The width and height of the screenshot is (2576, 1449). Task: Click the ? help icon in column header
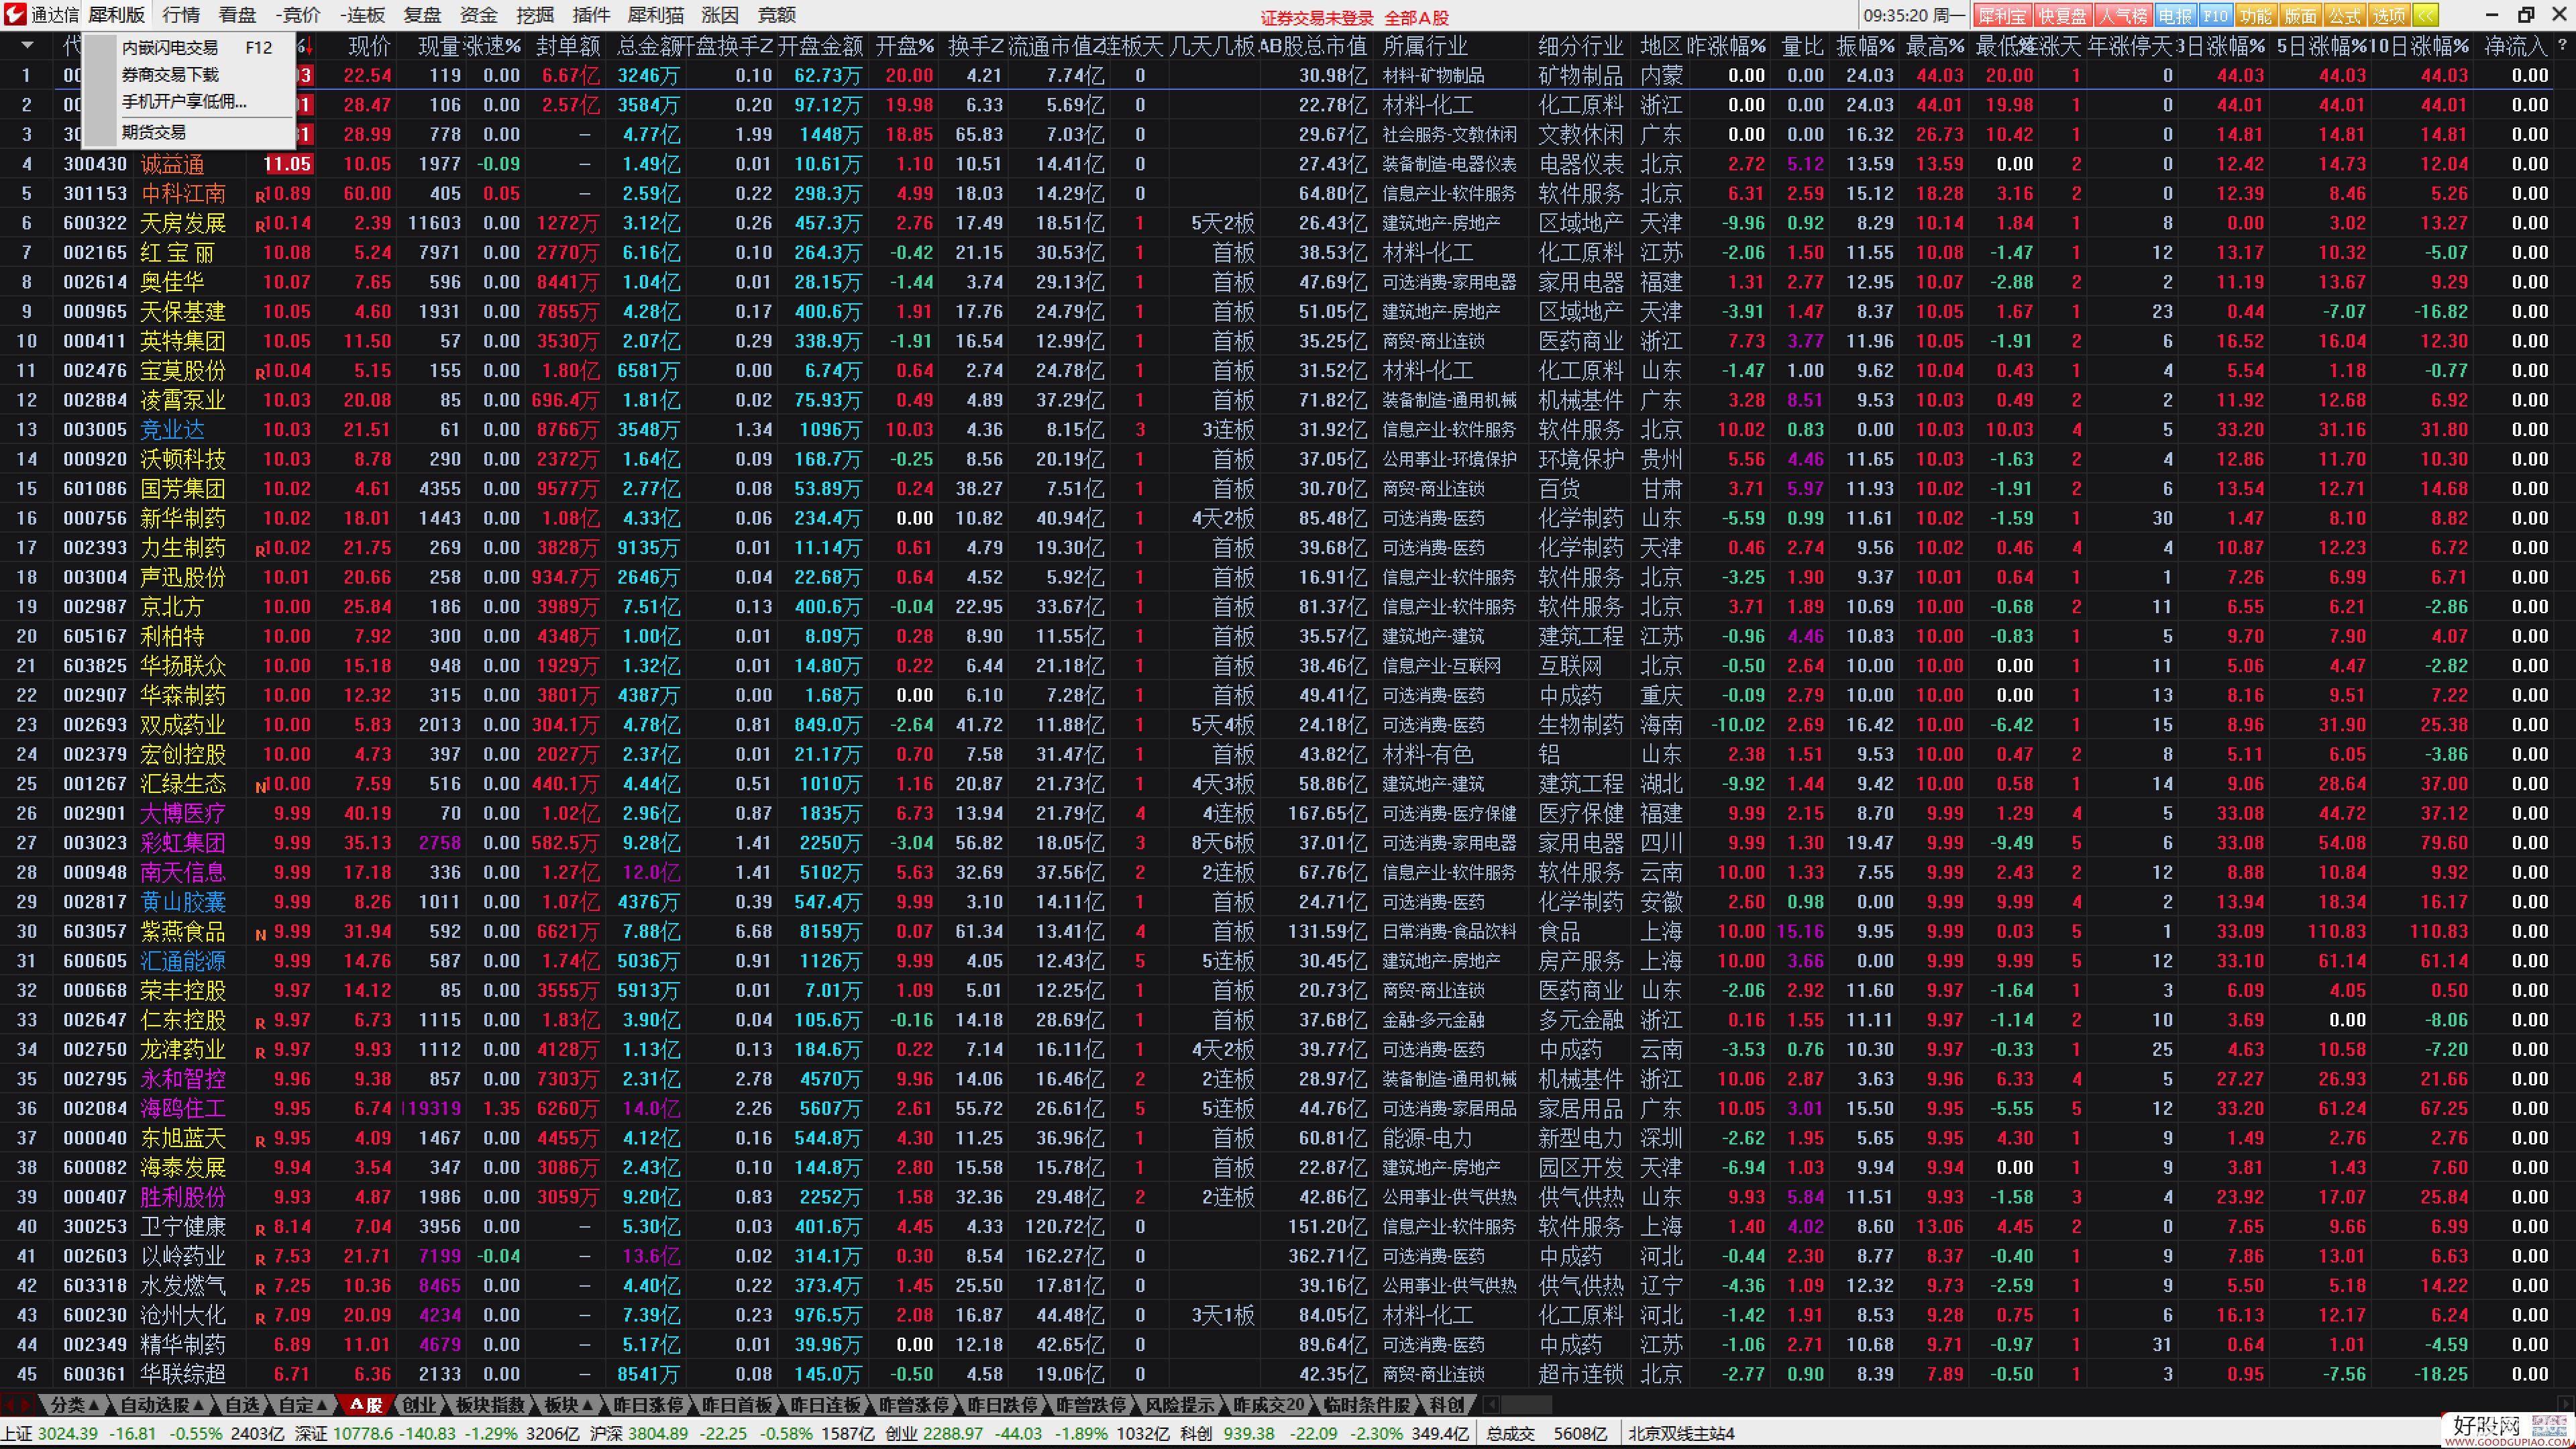pyautogui.click(x=2561, y=45)
